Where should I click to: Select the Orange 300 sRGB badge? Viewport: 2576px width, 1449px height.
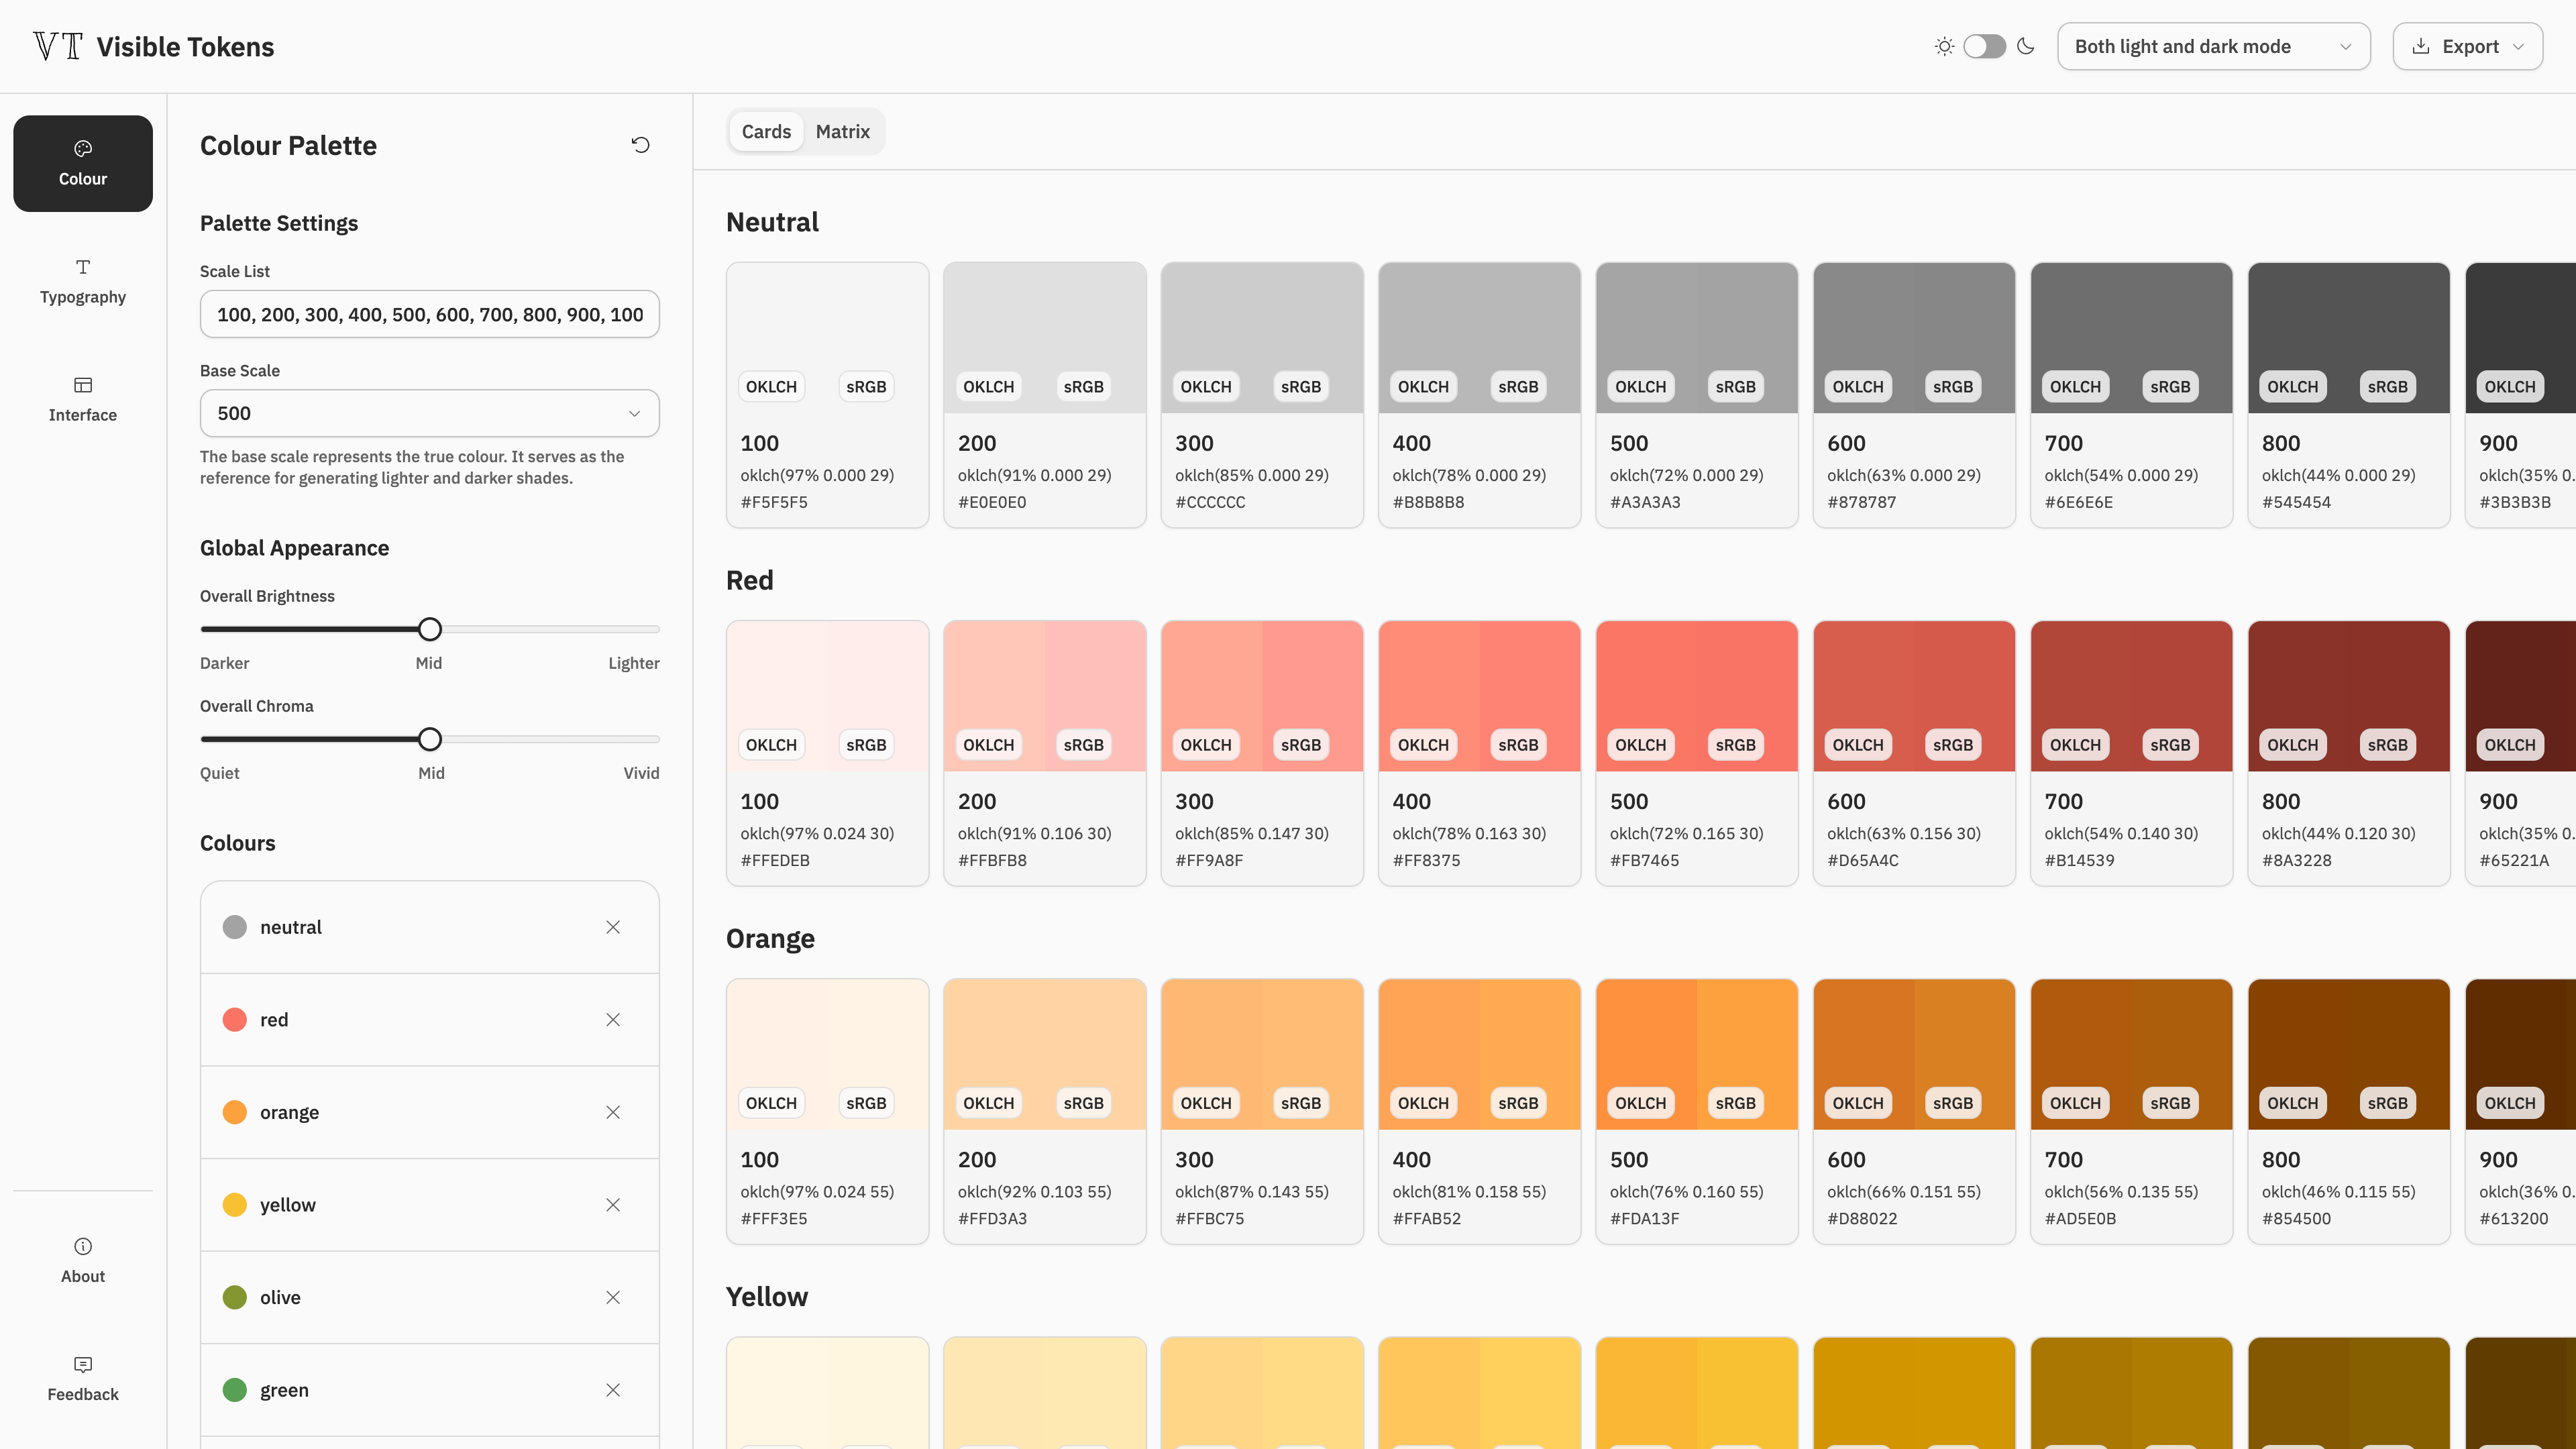1300,1103
